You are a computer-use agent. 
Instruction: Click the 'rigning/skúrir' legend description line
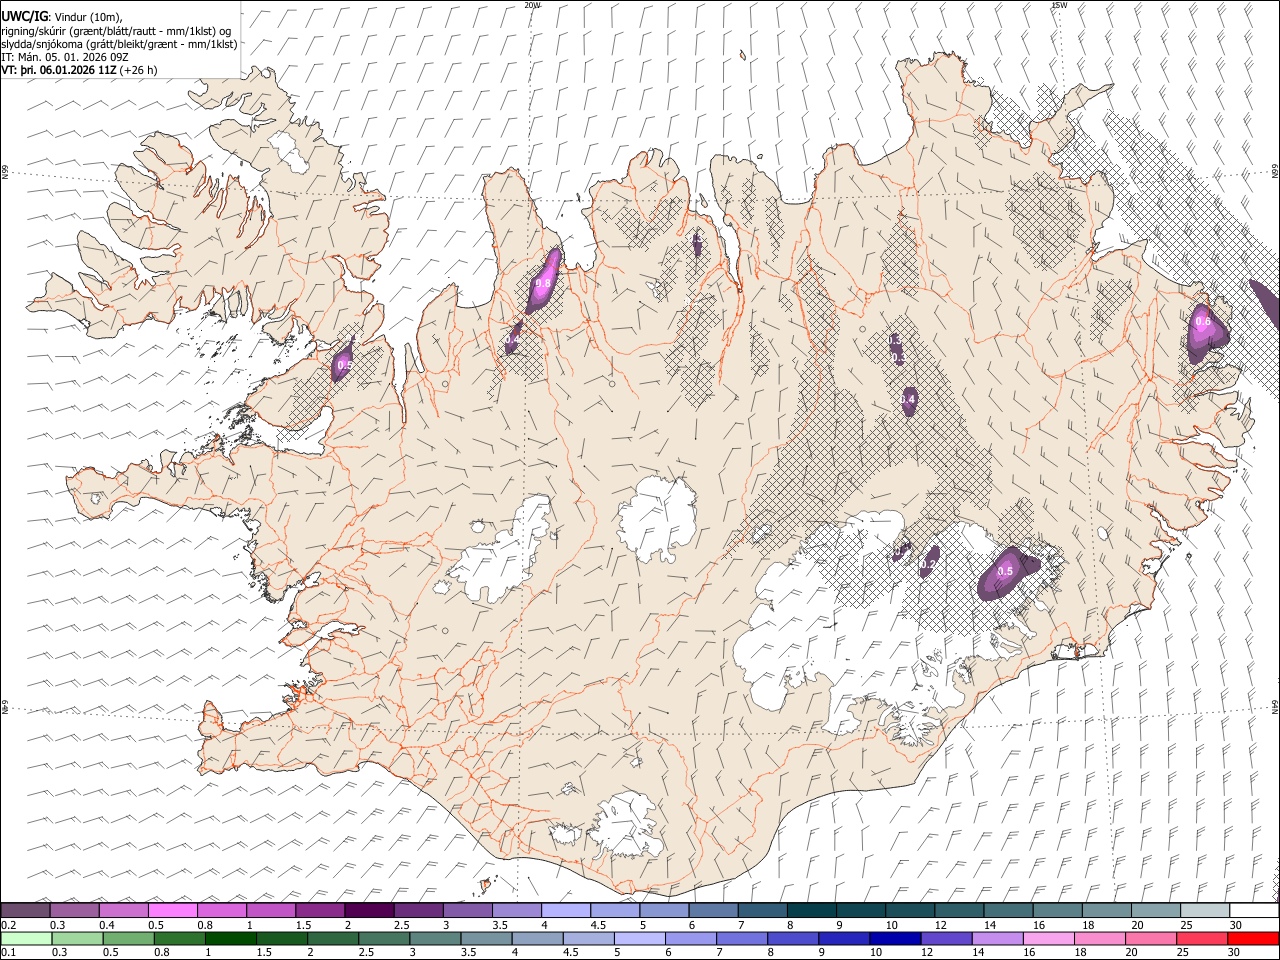115,31
